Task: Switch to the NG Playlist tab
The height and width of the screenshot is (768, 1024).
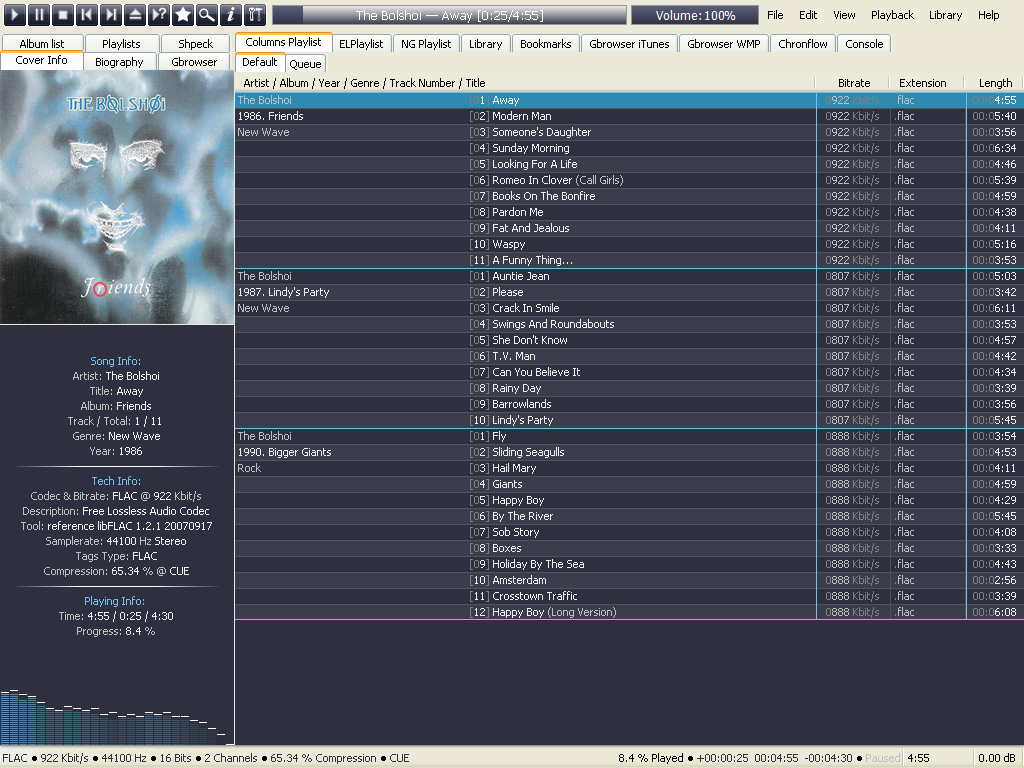Action: pyautogui.click(x=426, y=44)
